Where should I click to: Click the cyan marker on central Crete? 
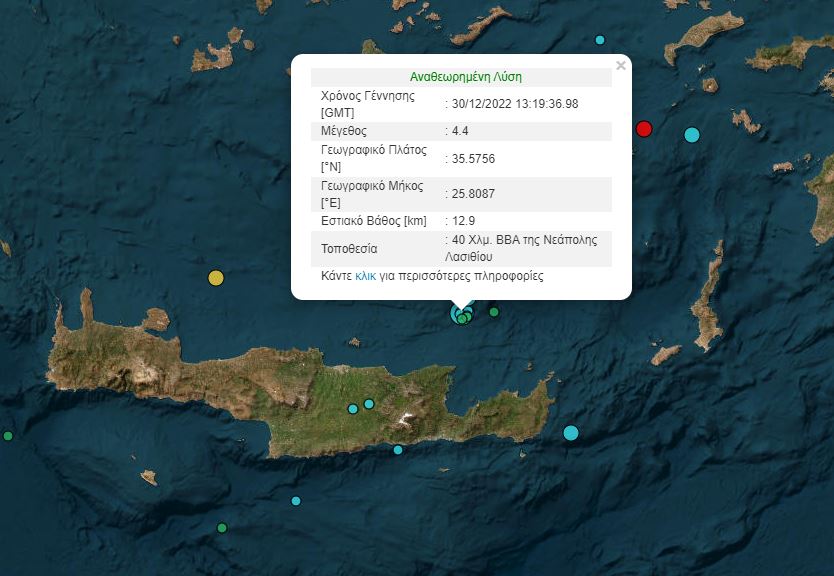(370, 404)
